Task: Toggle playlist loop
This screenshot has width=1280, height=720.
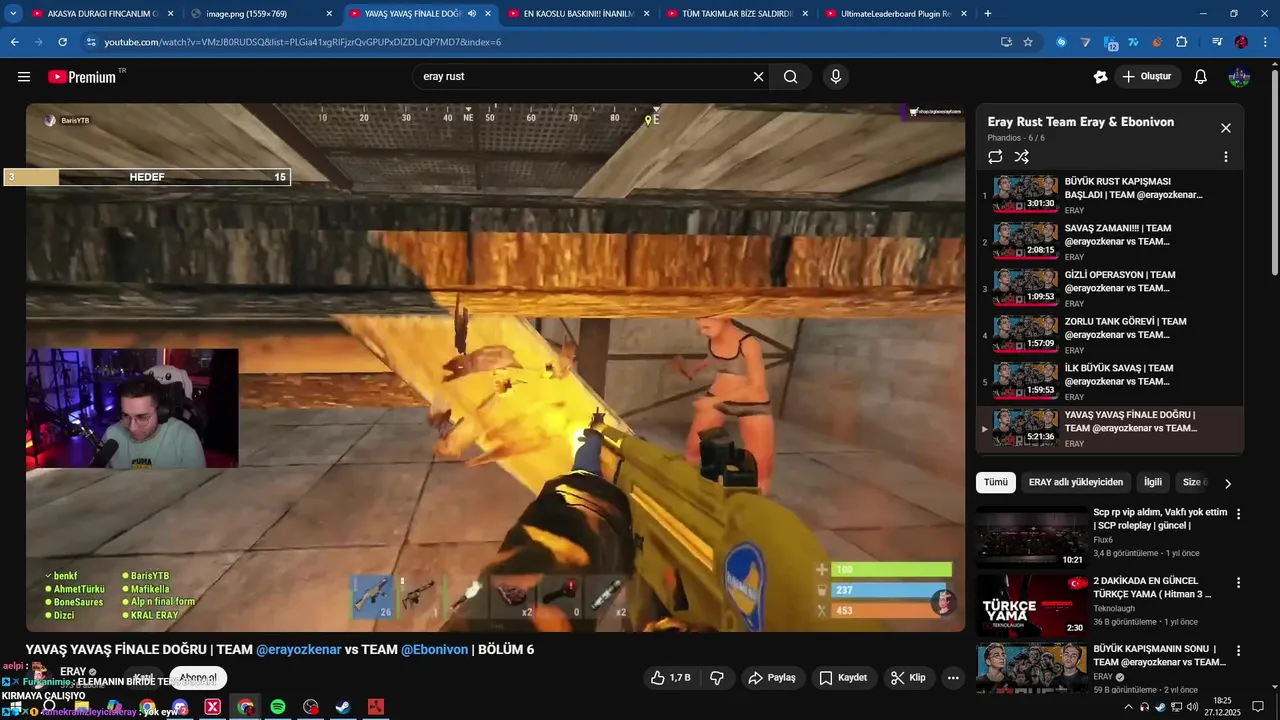Action: 995,157
